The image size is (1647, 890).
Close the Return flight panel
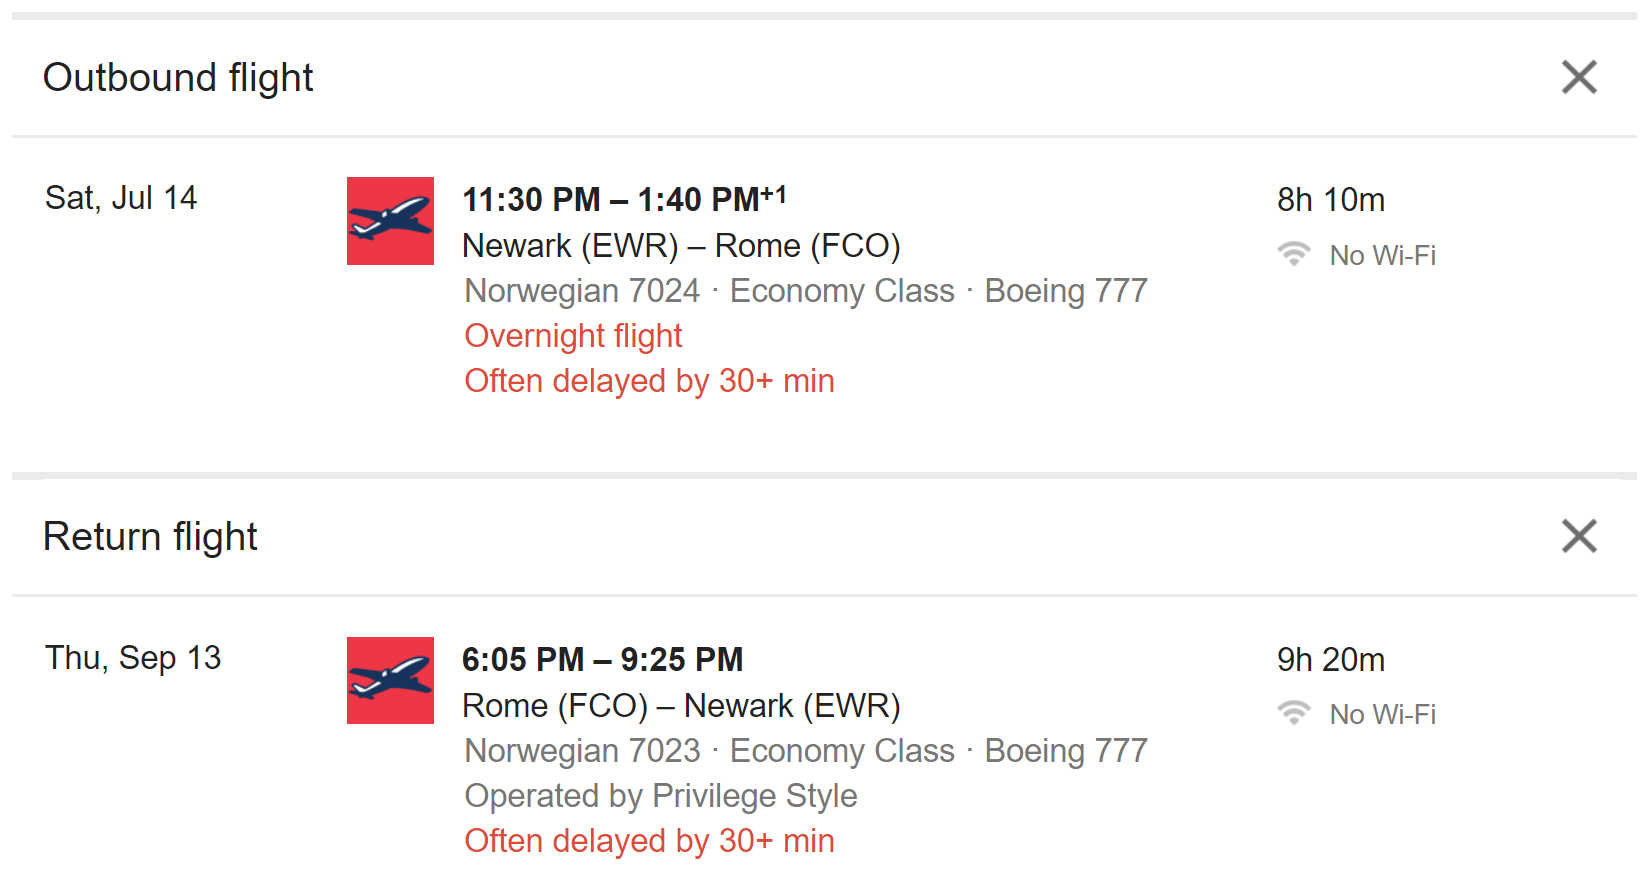(x=1579, y=536)
